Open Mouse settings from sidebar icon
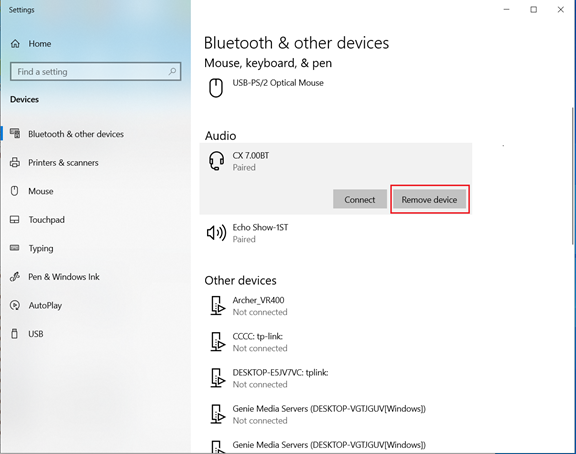576x454 pixels. click(15, 191)
